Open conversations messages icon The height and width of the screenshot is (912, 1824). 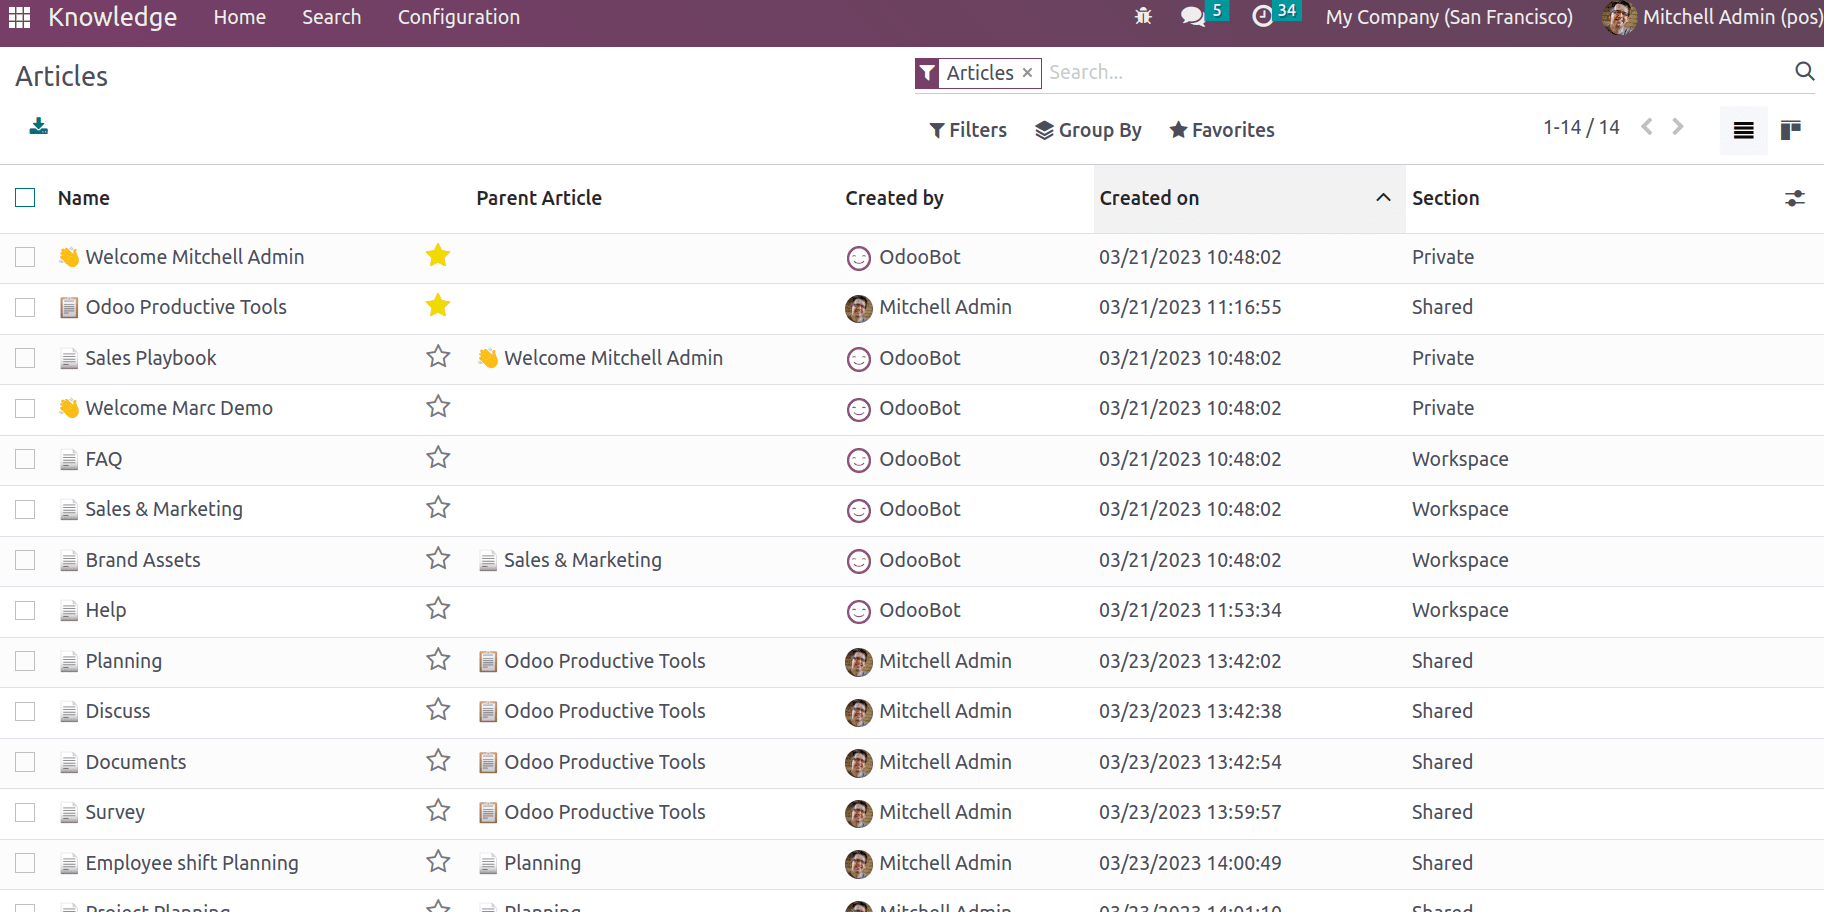coord(1192,17)
